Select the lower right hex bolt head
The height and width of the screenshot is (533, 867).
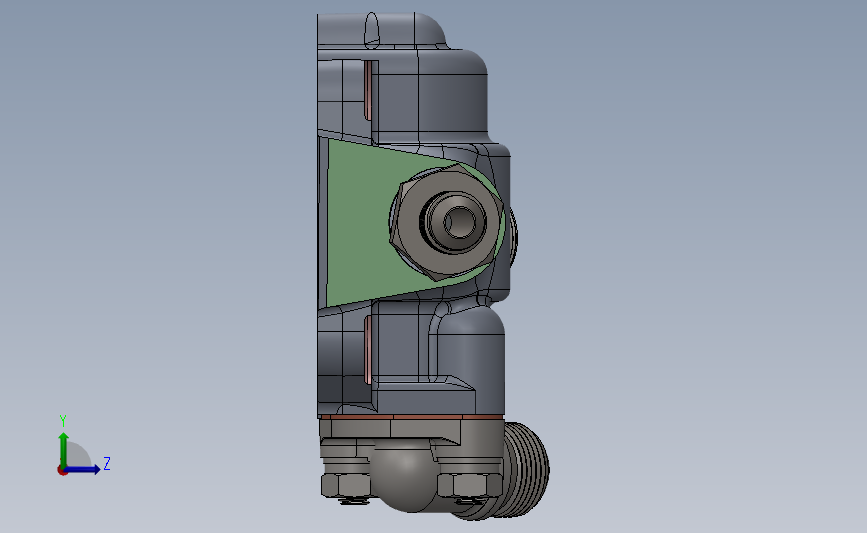pyautogui.click(x=469, y=485)
